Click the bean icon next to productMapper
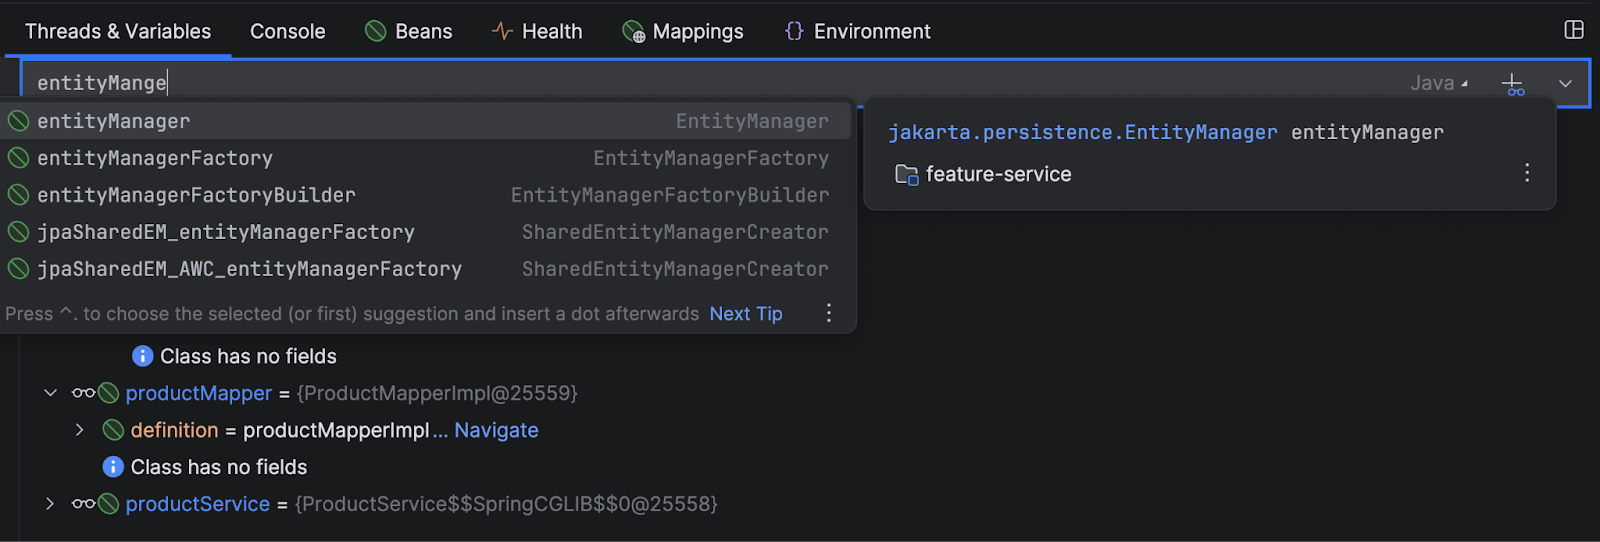 click(x=109, y=393)
